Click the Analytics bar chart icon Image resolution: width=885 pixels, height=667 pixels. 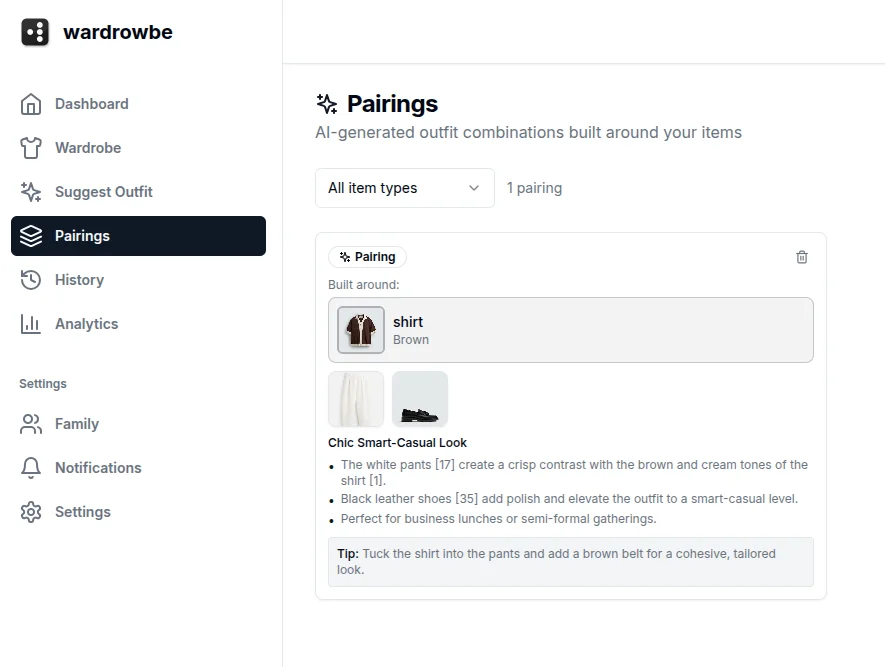click(x=31, y=324)
